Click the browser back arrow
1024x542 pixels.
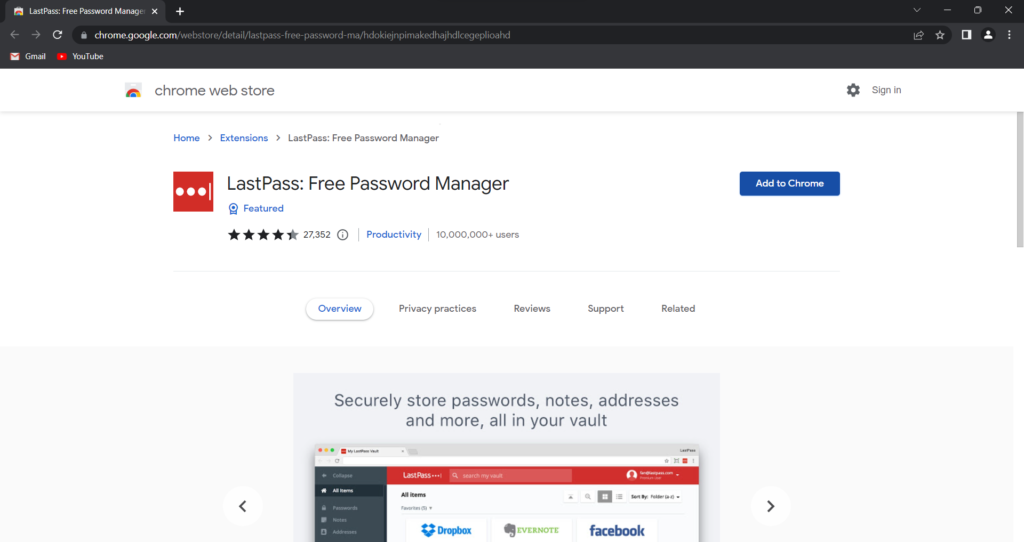coord(14,35)
